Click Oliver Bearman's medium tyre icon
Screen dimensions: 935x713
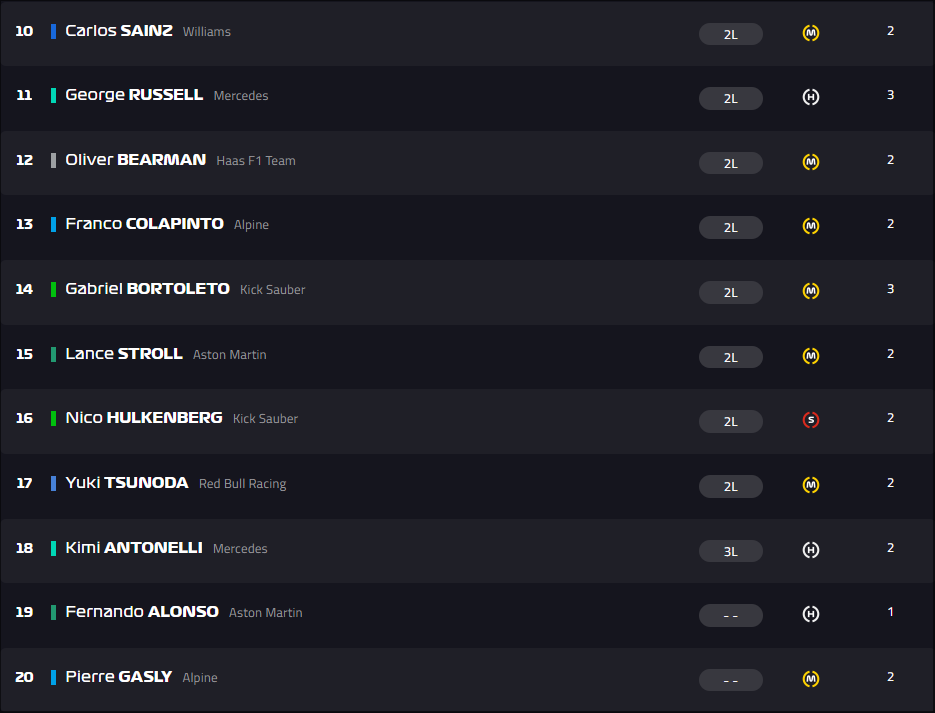811,162
